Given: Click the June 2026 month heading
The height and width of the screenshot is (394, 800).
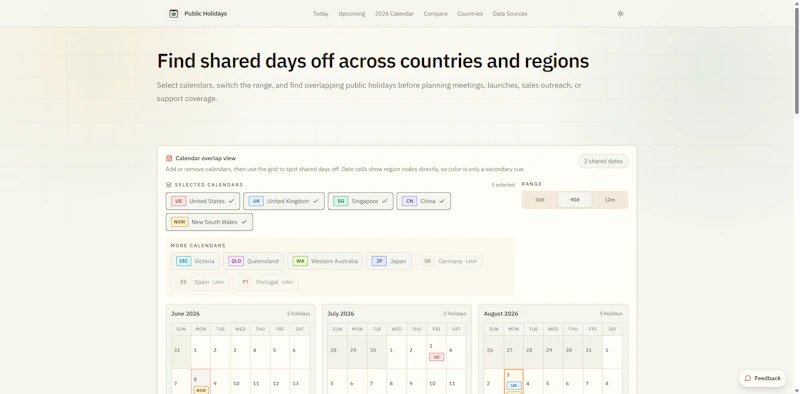Looking at the screenshot, I should coord(186,313).
